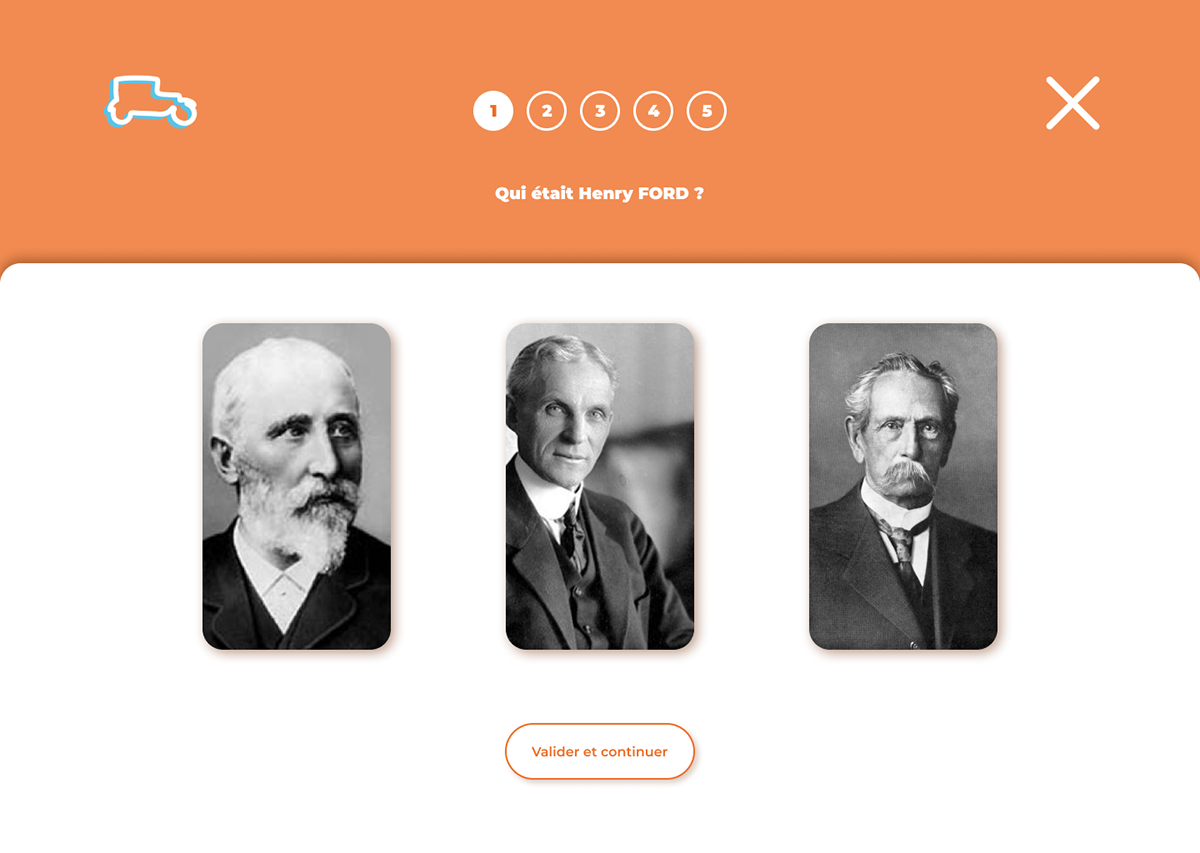Jump to question step 2 circle

point(547,111)
